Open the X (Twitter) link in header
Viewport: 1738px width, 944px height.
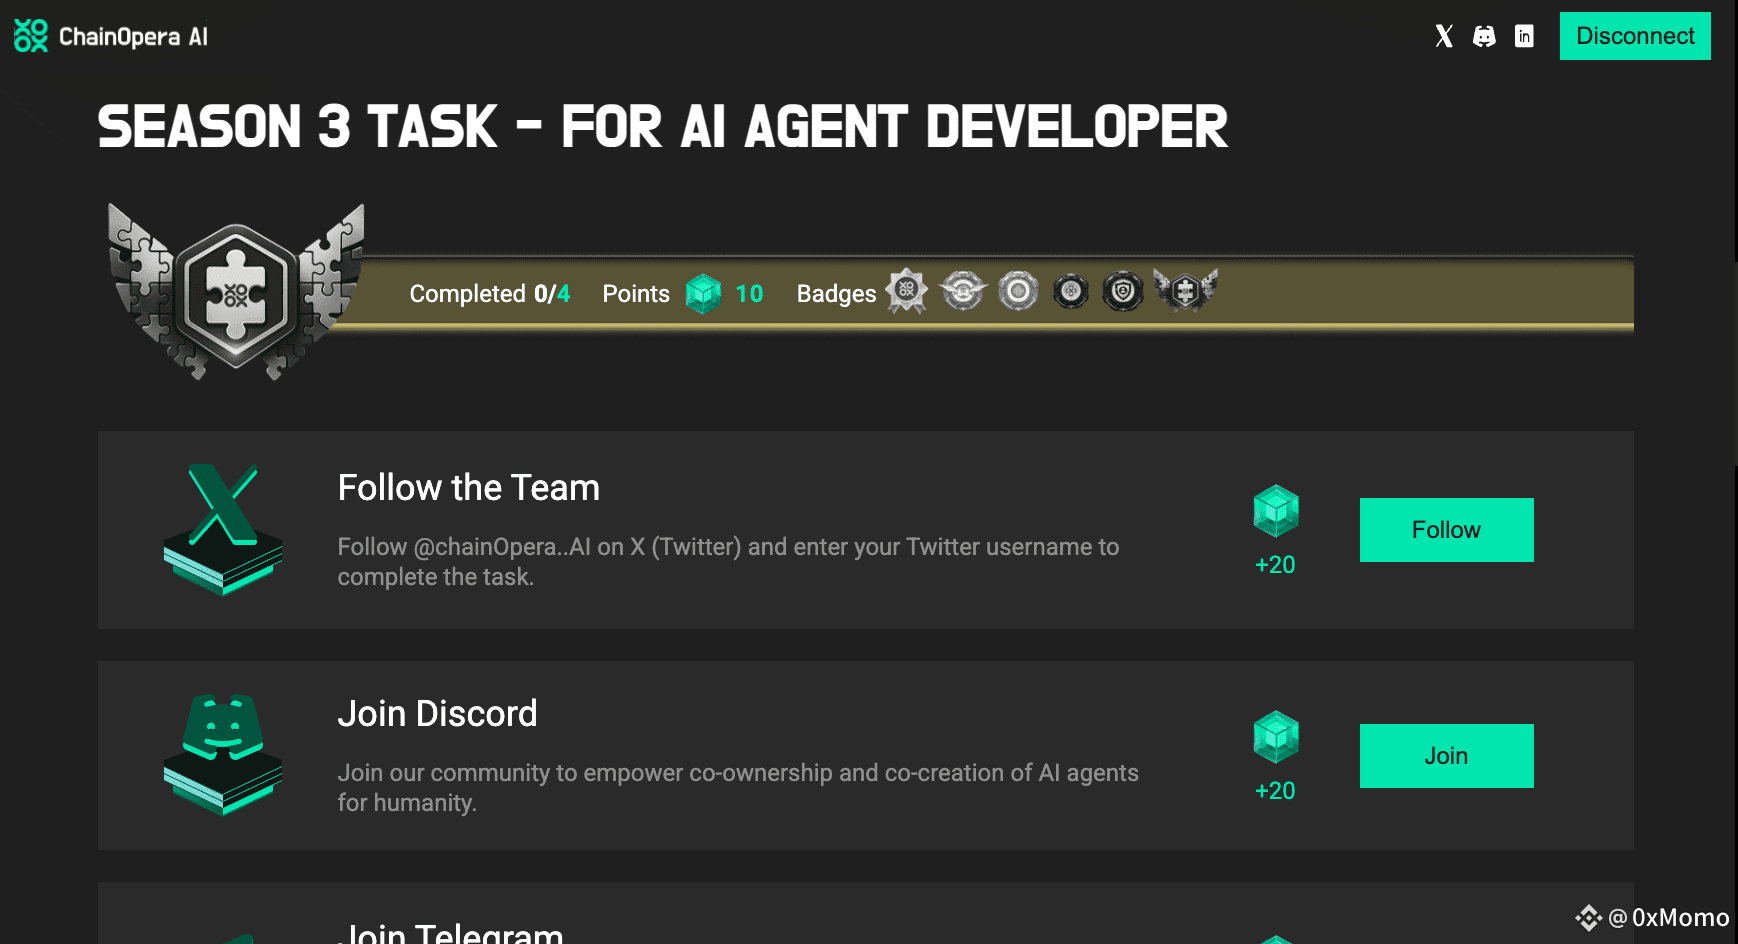click(1444, 36)
